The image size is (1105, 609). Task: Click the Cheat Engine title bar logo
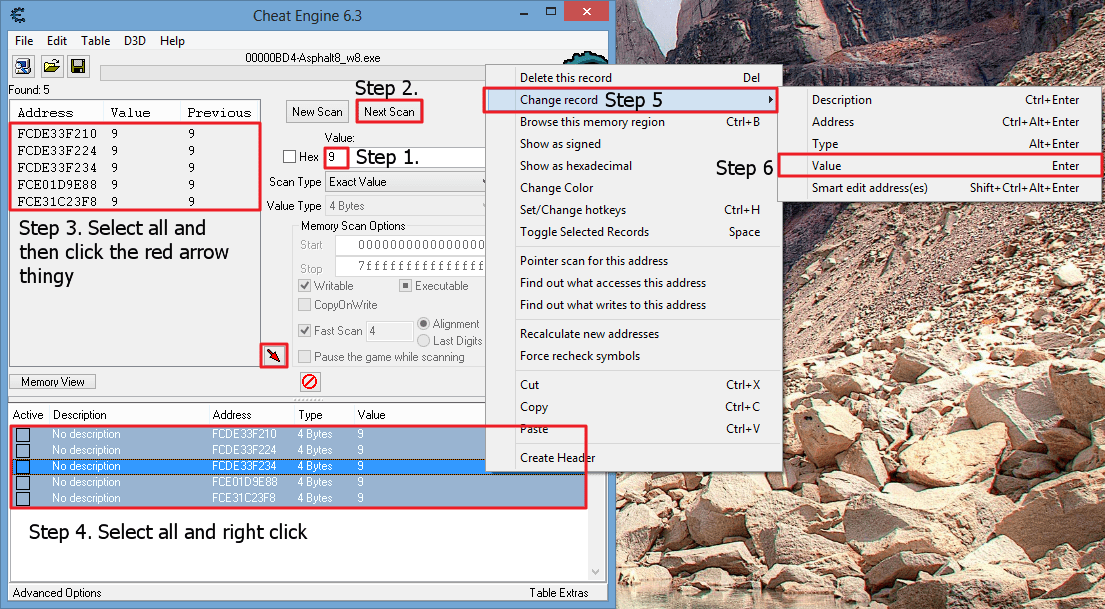pos(18,15)
